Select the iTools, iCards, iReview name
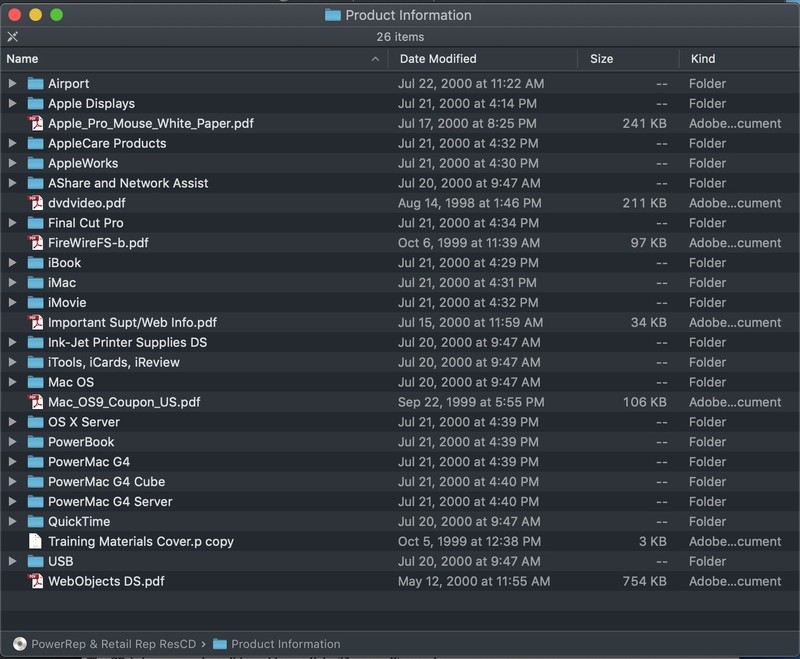 click(x=114, y=362)
